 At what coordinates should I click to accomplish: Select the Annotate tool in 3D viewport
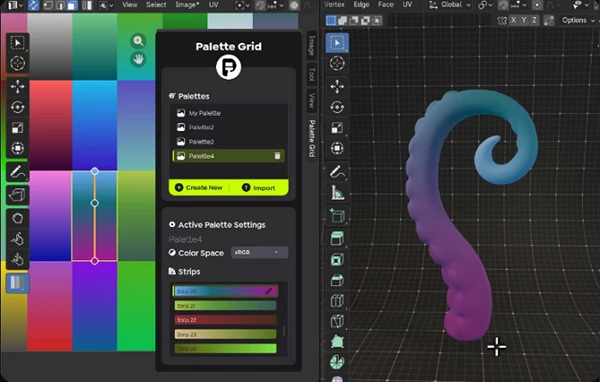[337, 172]
